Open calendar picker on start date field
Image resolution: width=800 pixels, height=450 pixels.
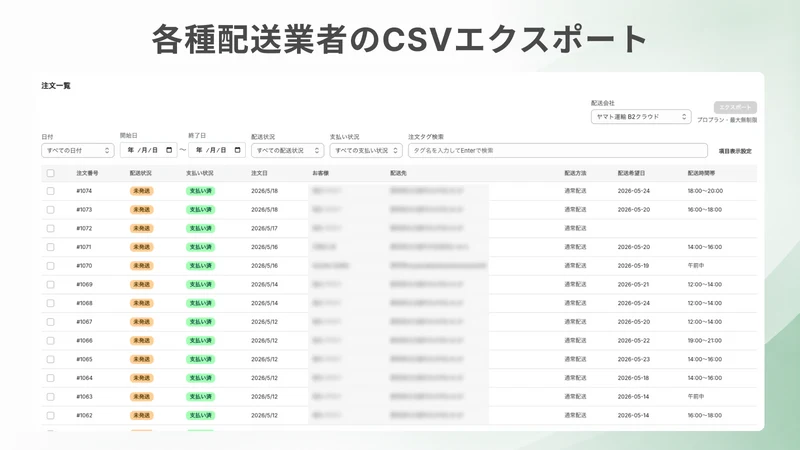tap(169, 150)
